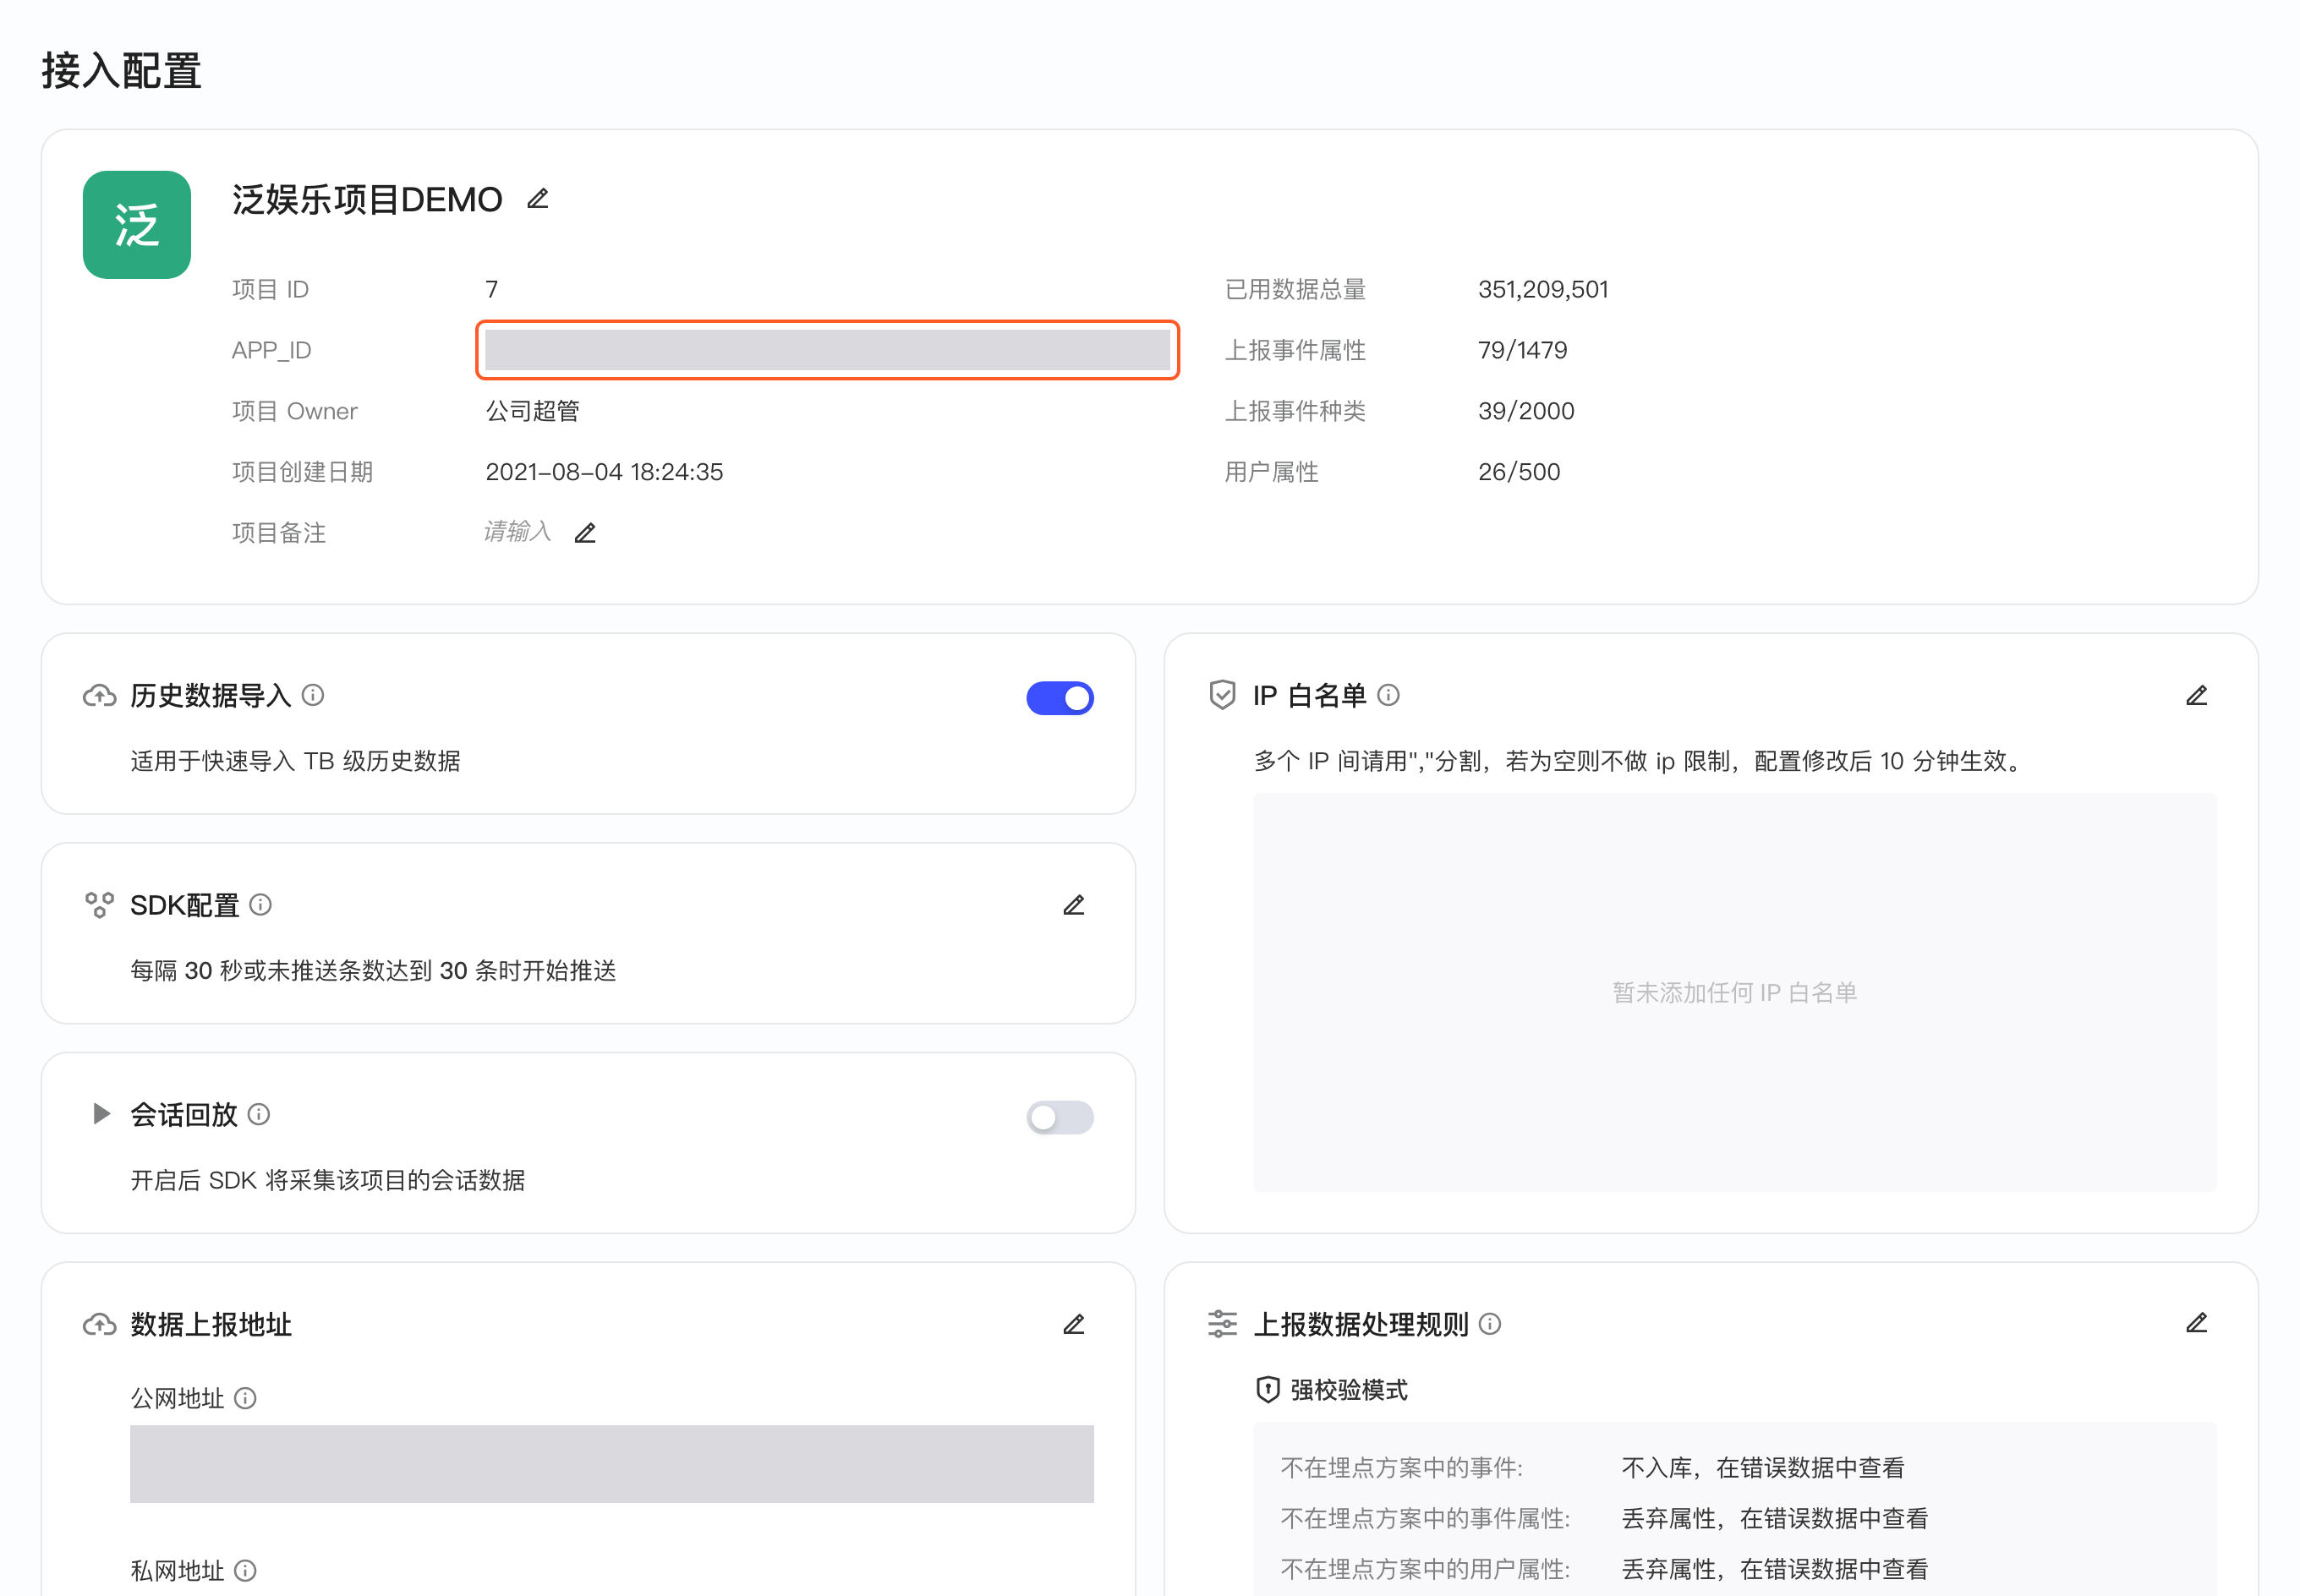Viewport: 2300px width, 1596px height.
Task: Click the 强校验模式 label
Action: pyautogui.click(x=1348, y=1390)
